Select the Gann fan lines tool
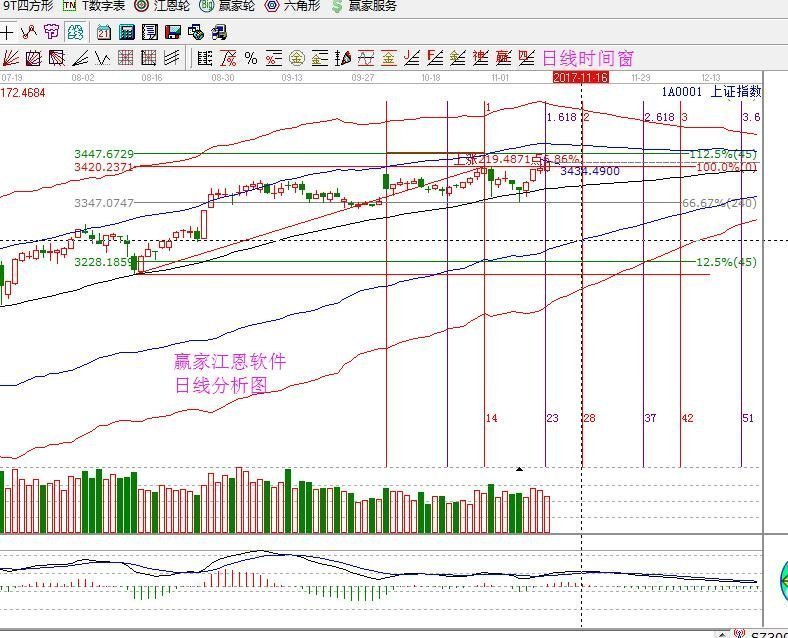 (11, 58)
